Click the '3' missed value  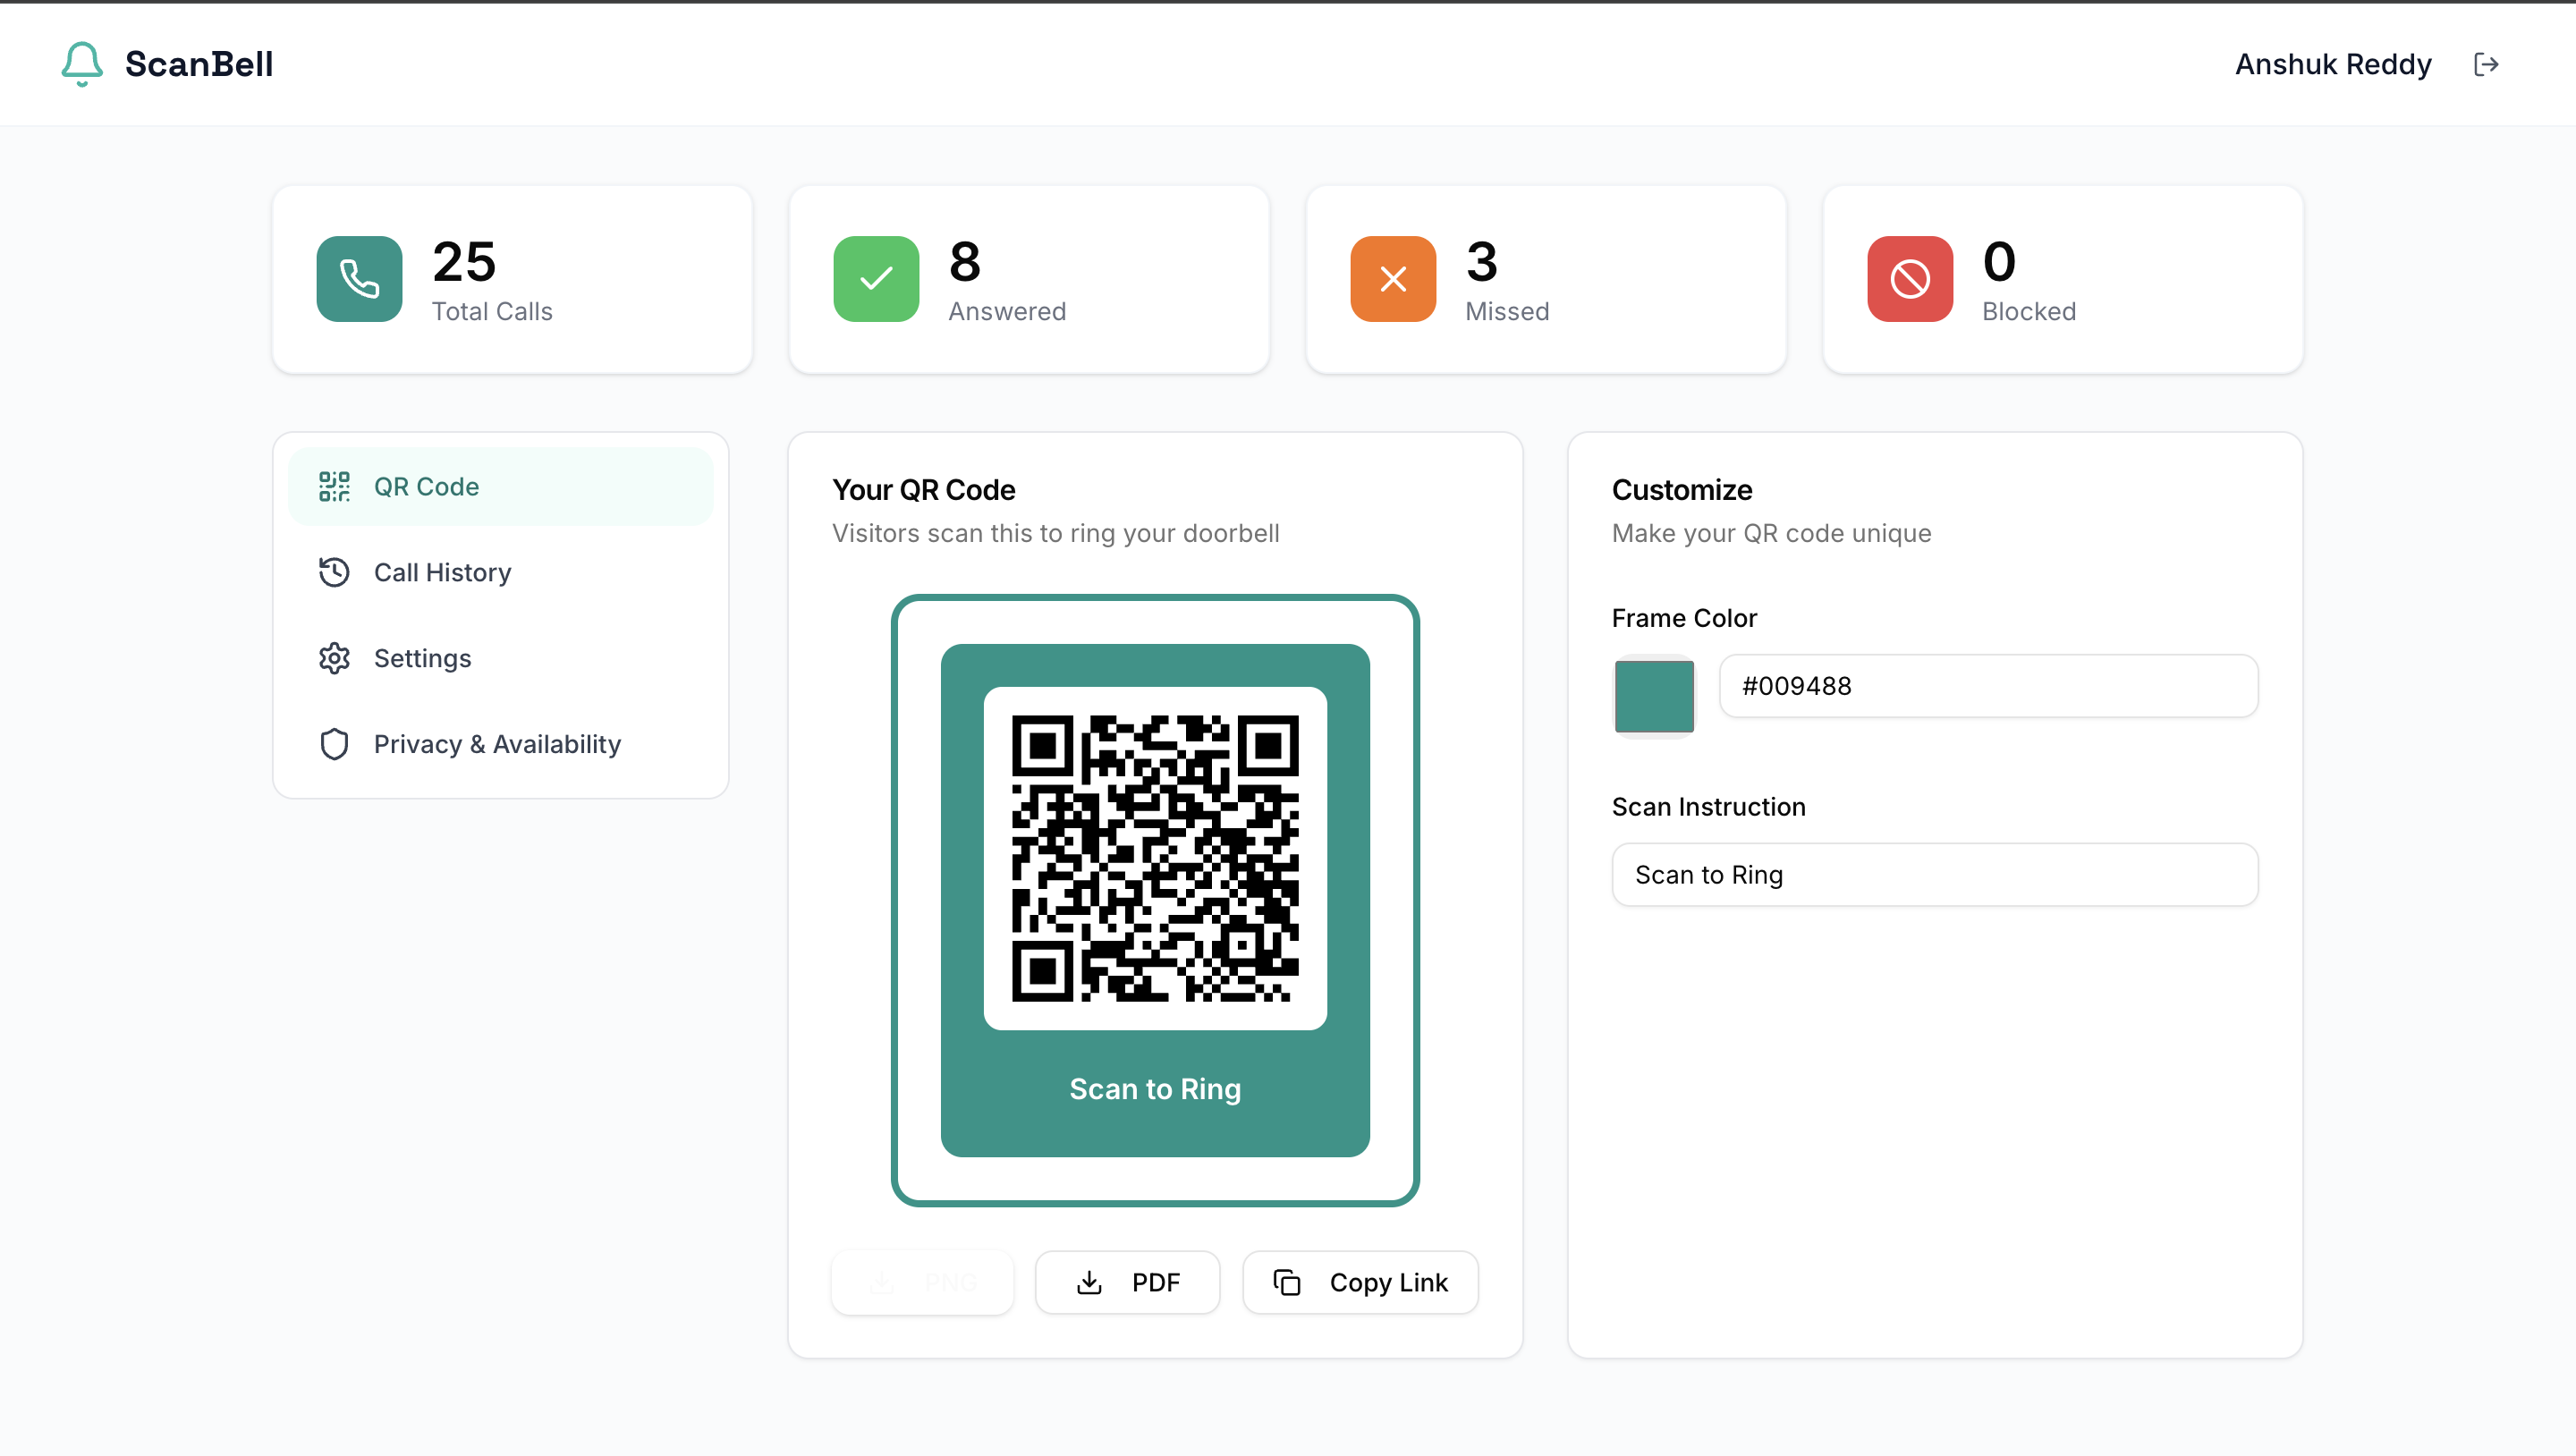tap(1482, 262)
